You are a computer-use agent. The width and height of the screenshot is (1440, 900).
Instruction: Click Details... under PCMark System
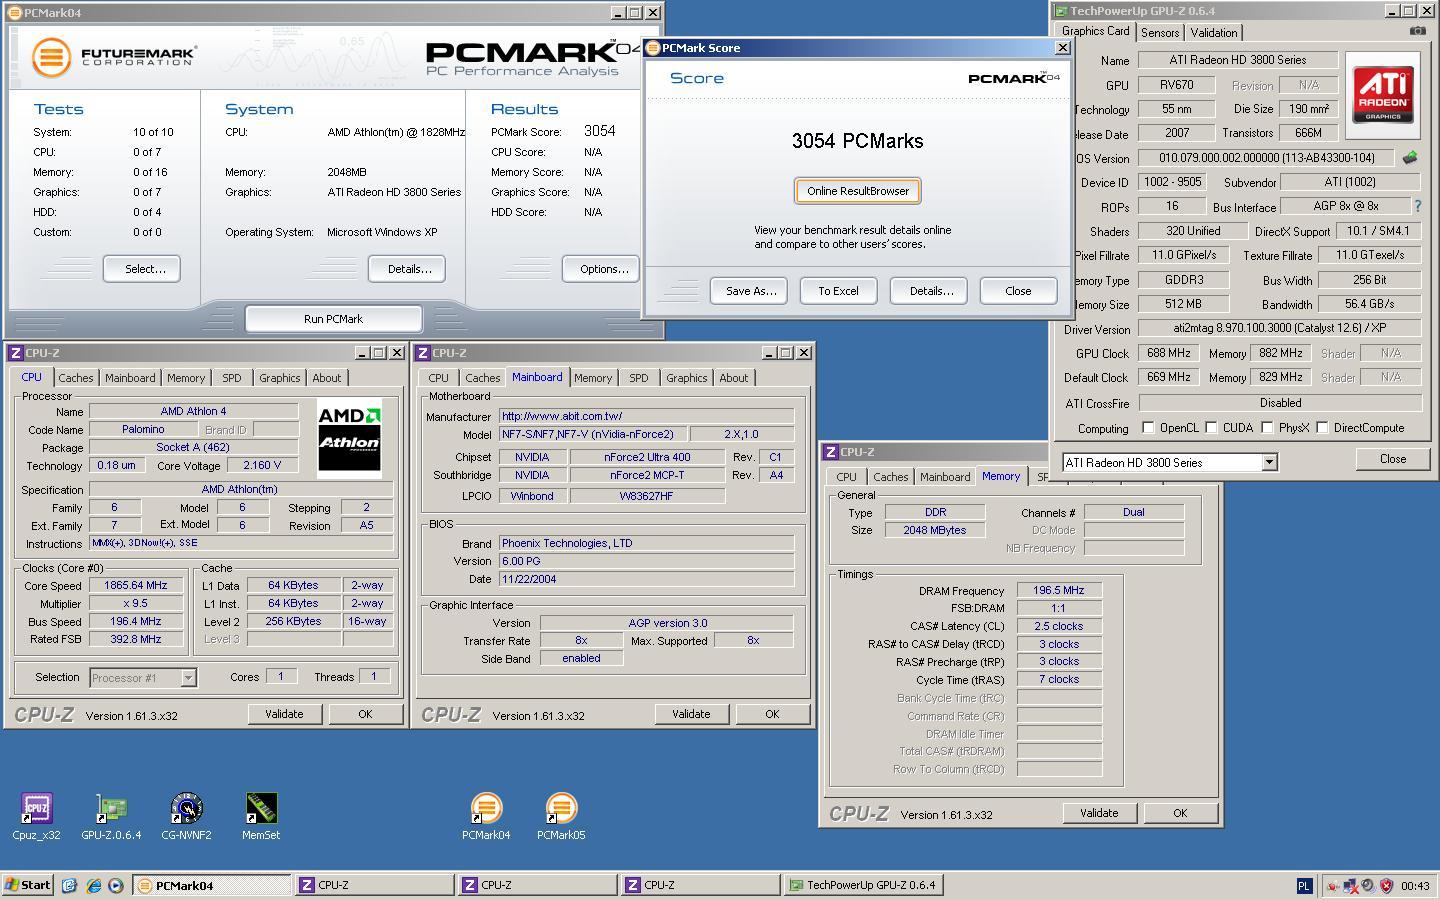click(409, 269)
